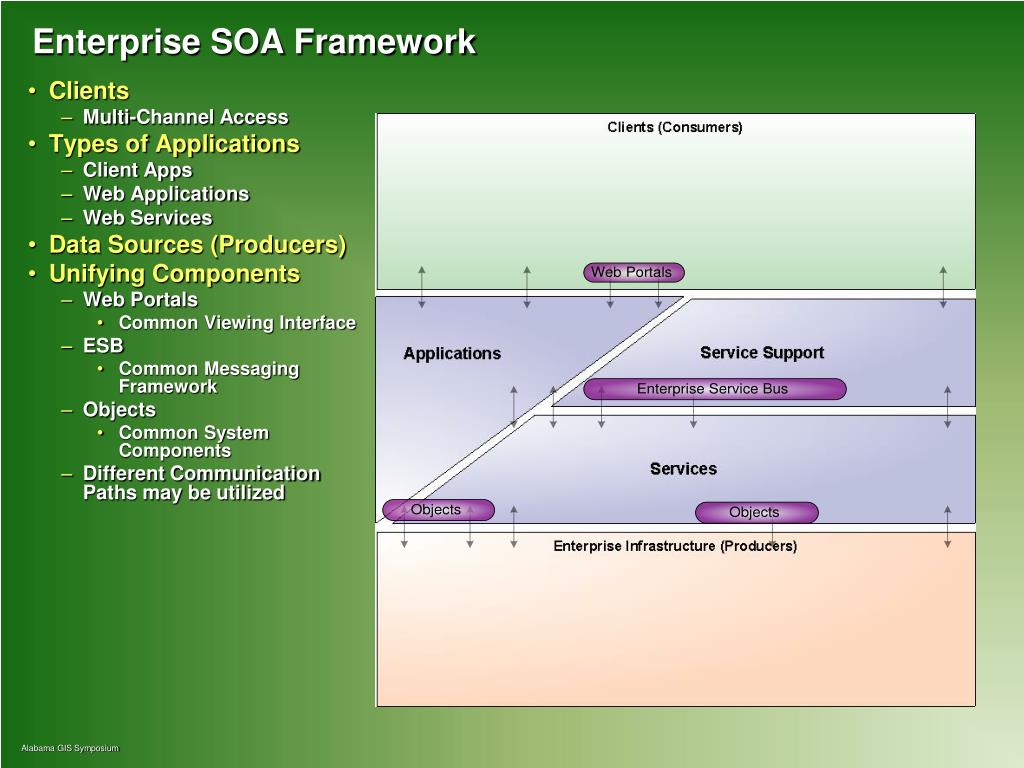Screen dimensions: 1024x768
Task: Select Data Sources (Producers) heading
Action: pyautogui.click(x=198, y=245)
